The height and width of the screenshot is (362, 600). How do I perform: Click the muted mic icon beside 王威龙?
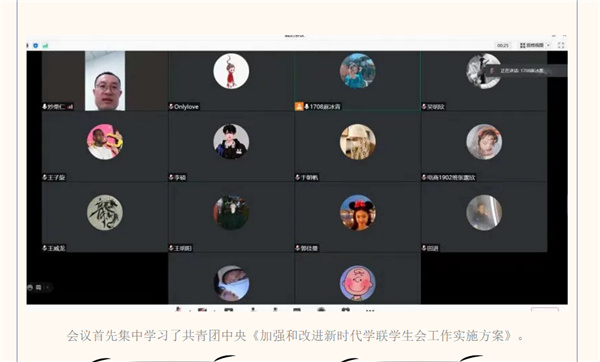44,248
